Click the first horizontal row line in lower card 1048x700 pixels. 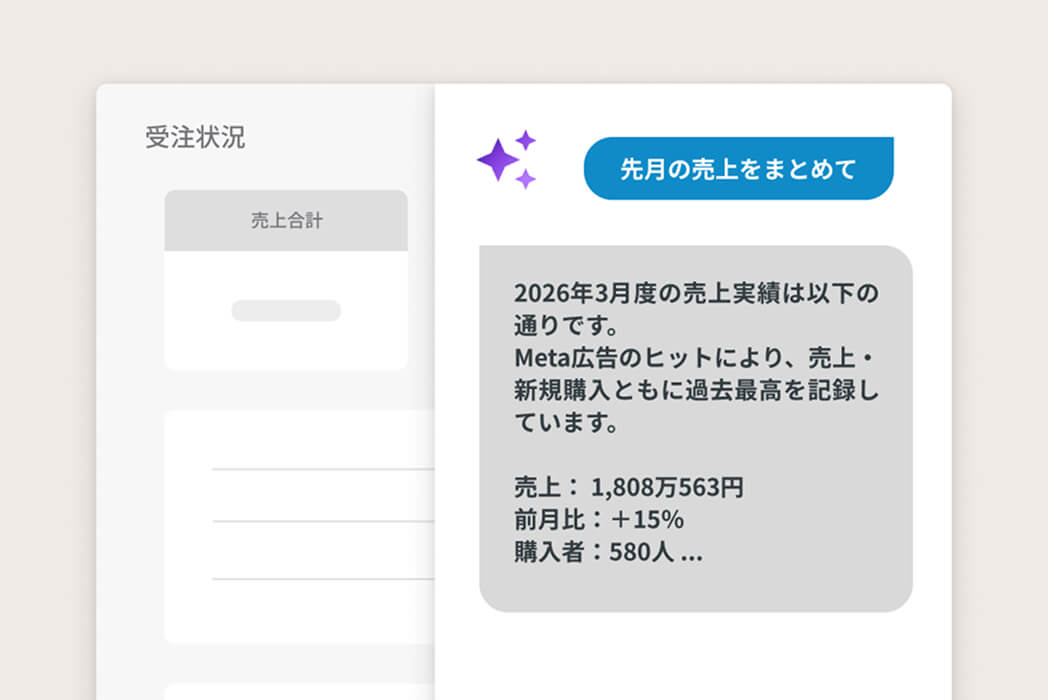point(323,469)
